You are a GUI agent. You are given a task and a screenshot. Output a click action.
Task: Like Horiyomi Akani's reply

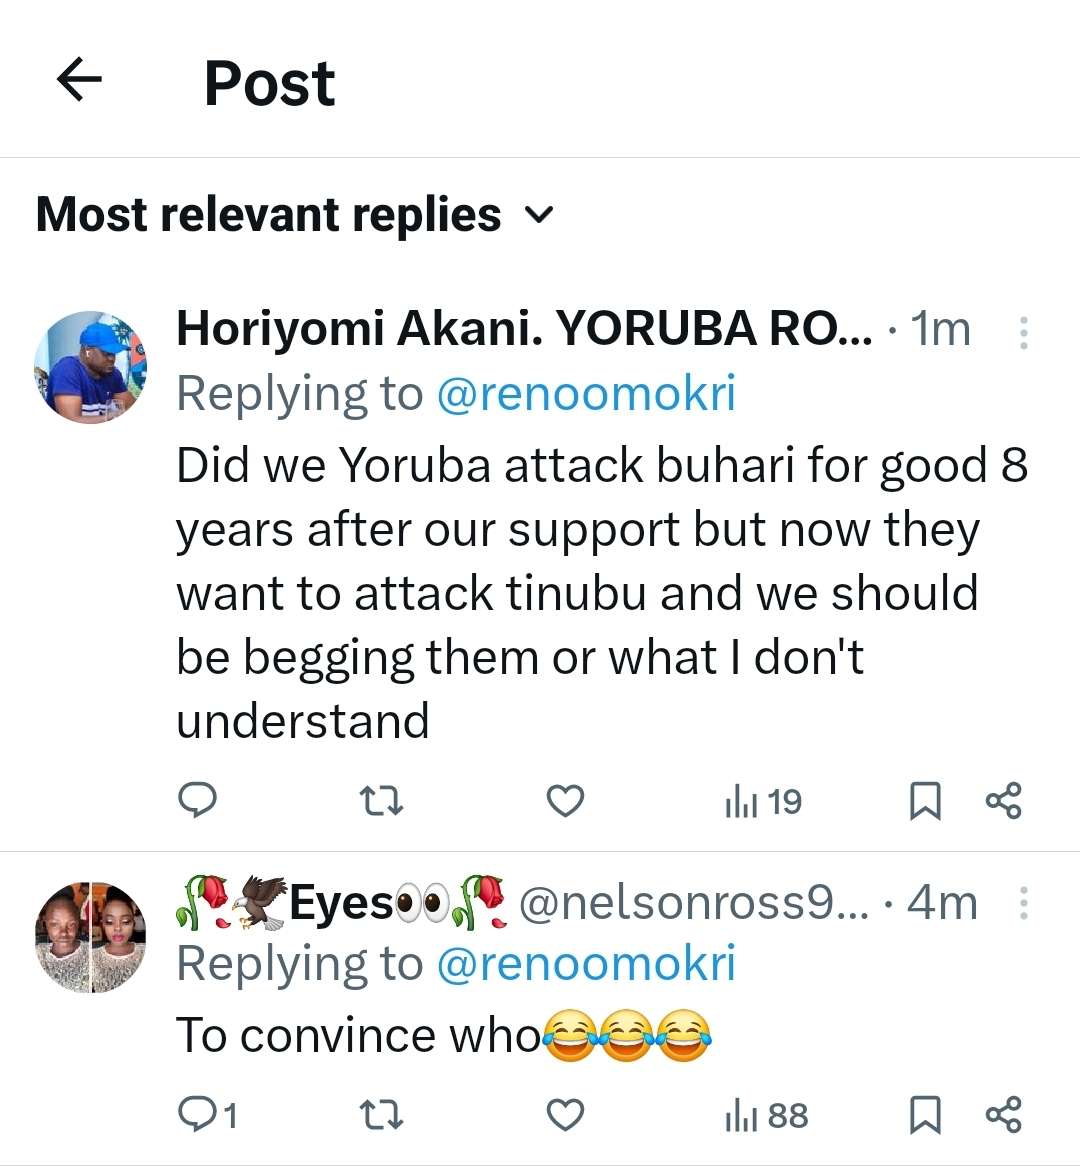(x=565, y=801)
